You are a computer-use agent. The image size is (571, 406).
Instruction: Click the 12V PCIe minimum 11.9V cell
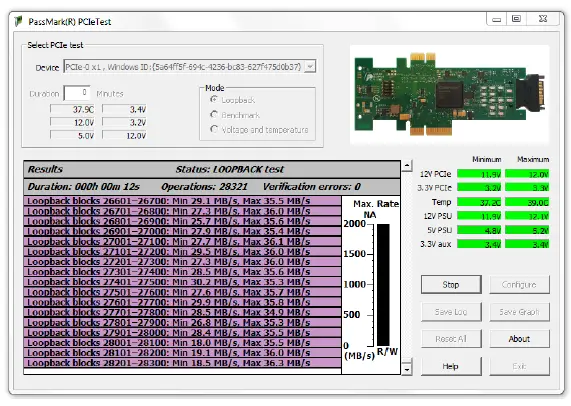pos(479,174)
